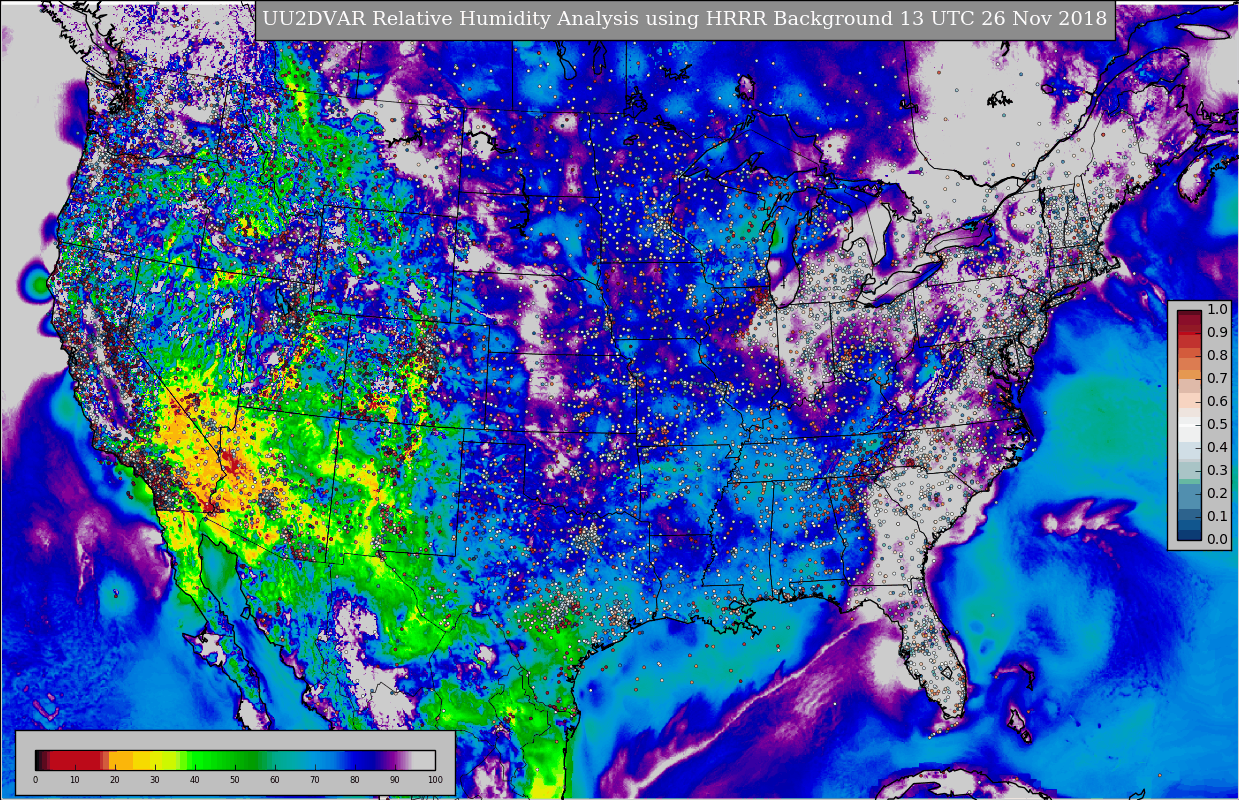Click the 60 tick label on humidity colorbar
The width and height of the screenshot is (1239, 800).
pos(275,780)
